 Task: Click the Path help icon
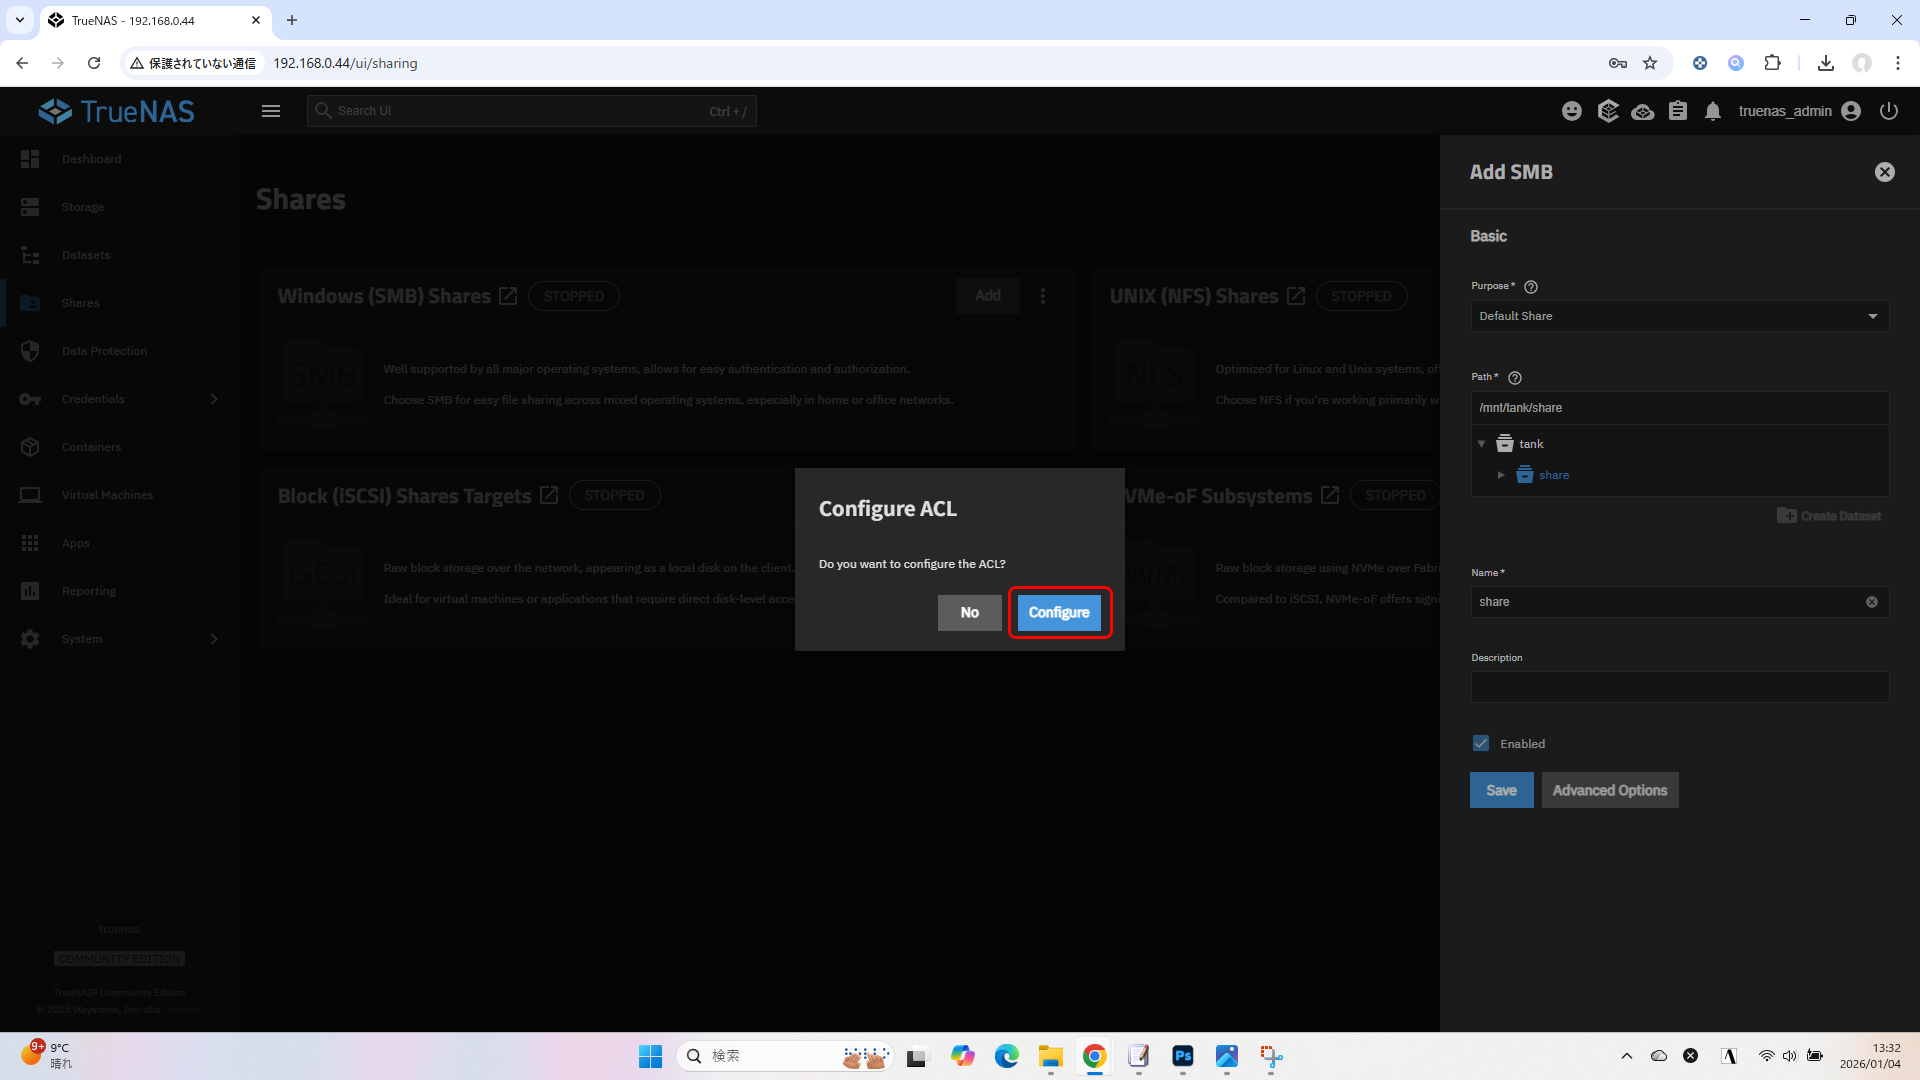[x=1514, y=378]
